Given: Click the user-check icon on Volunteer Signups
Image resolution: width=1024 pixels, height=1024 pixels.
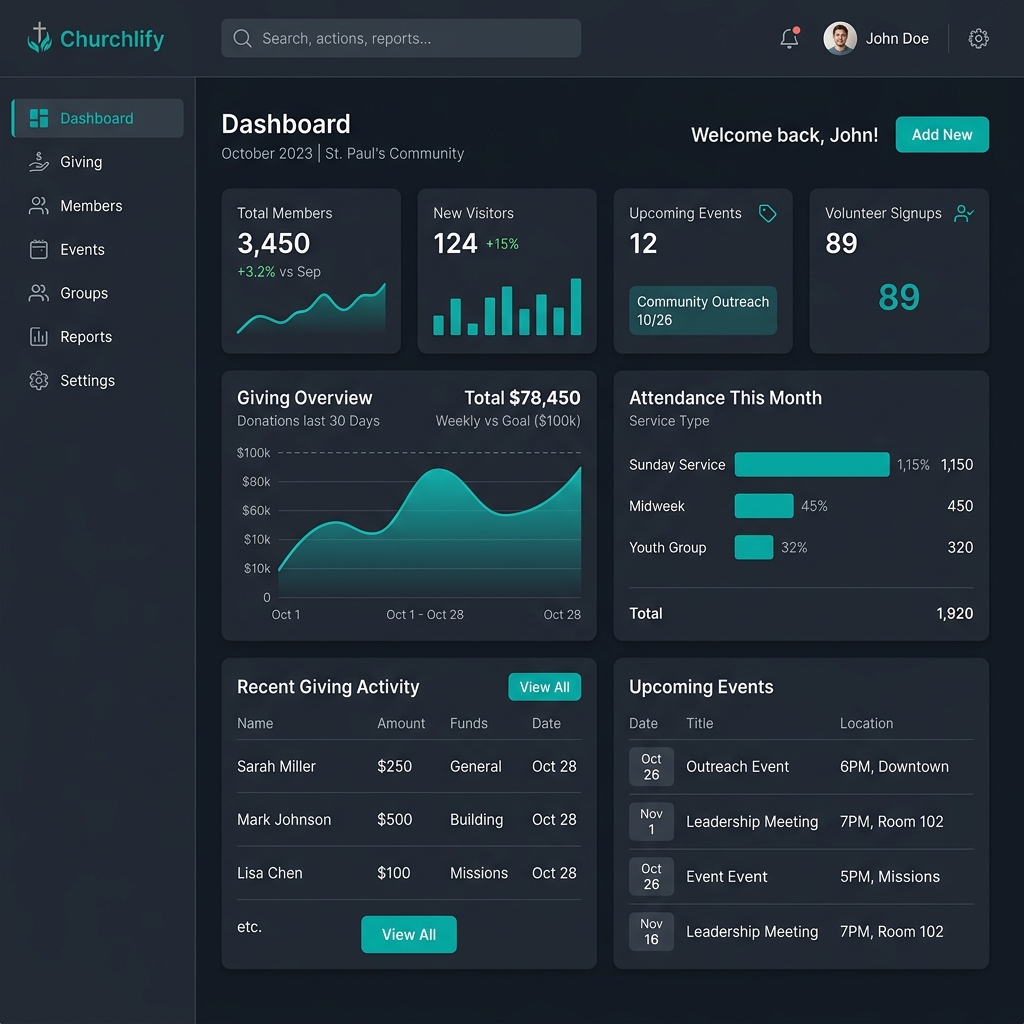Looking at the screenshot, I should coord(964,213).
